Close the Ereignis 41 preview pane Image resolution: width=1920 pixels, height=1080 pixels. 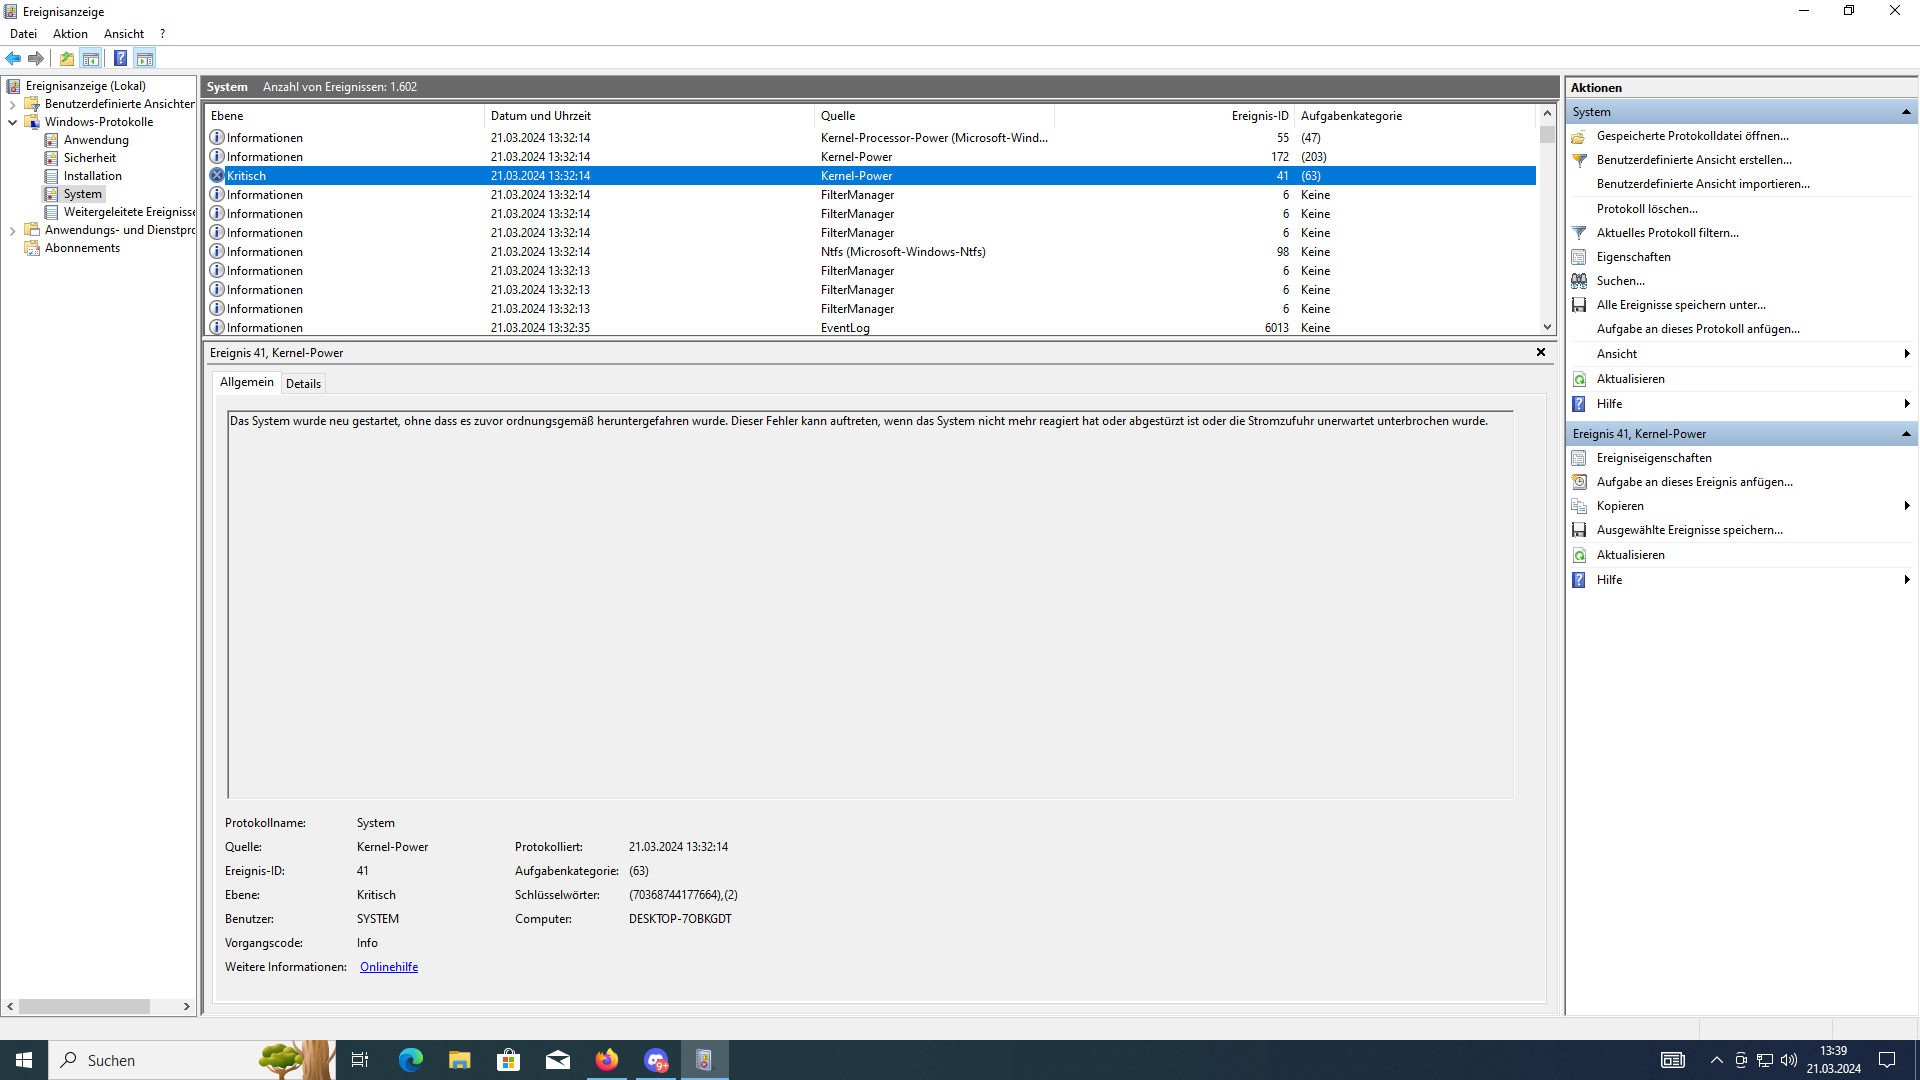1541,352
